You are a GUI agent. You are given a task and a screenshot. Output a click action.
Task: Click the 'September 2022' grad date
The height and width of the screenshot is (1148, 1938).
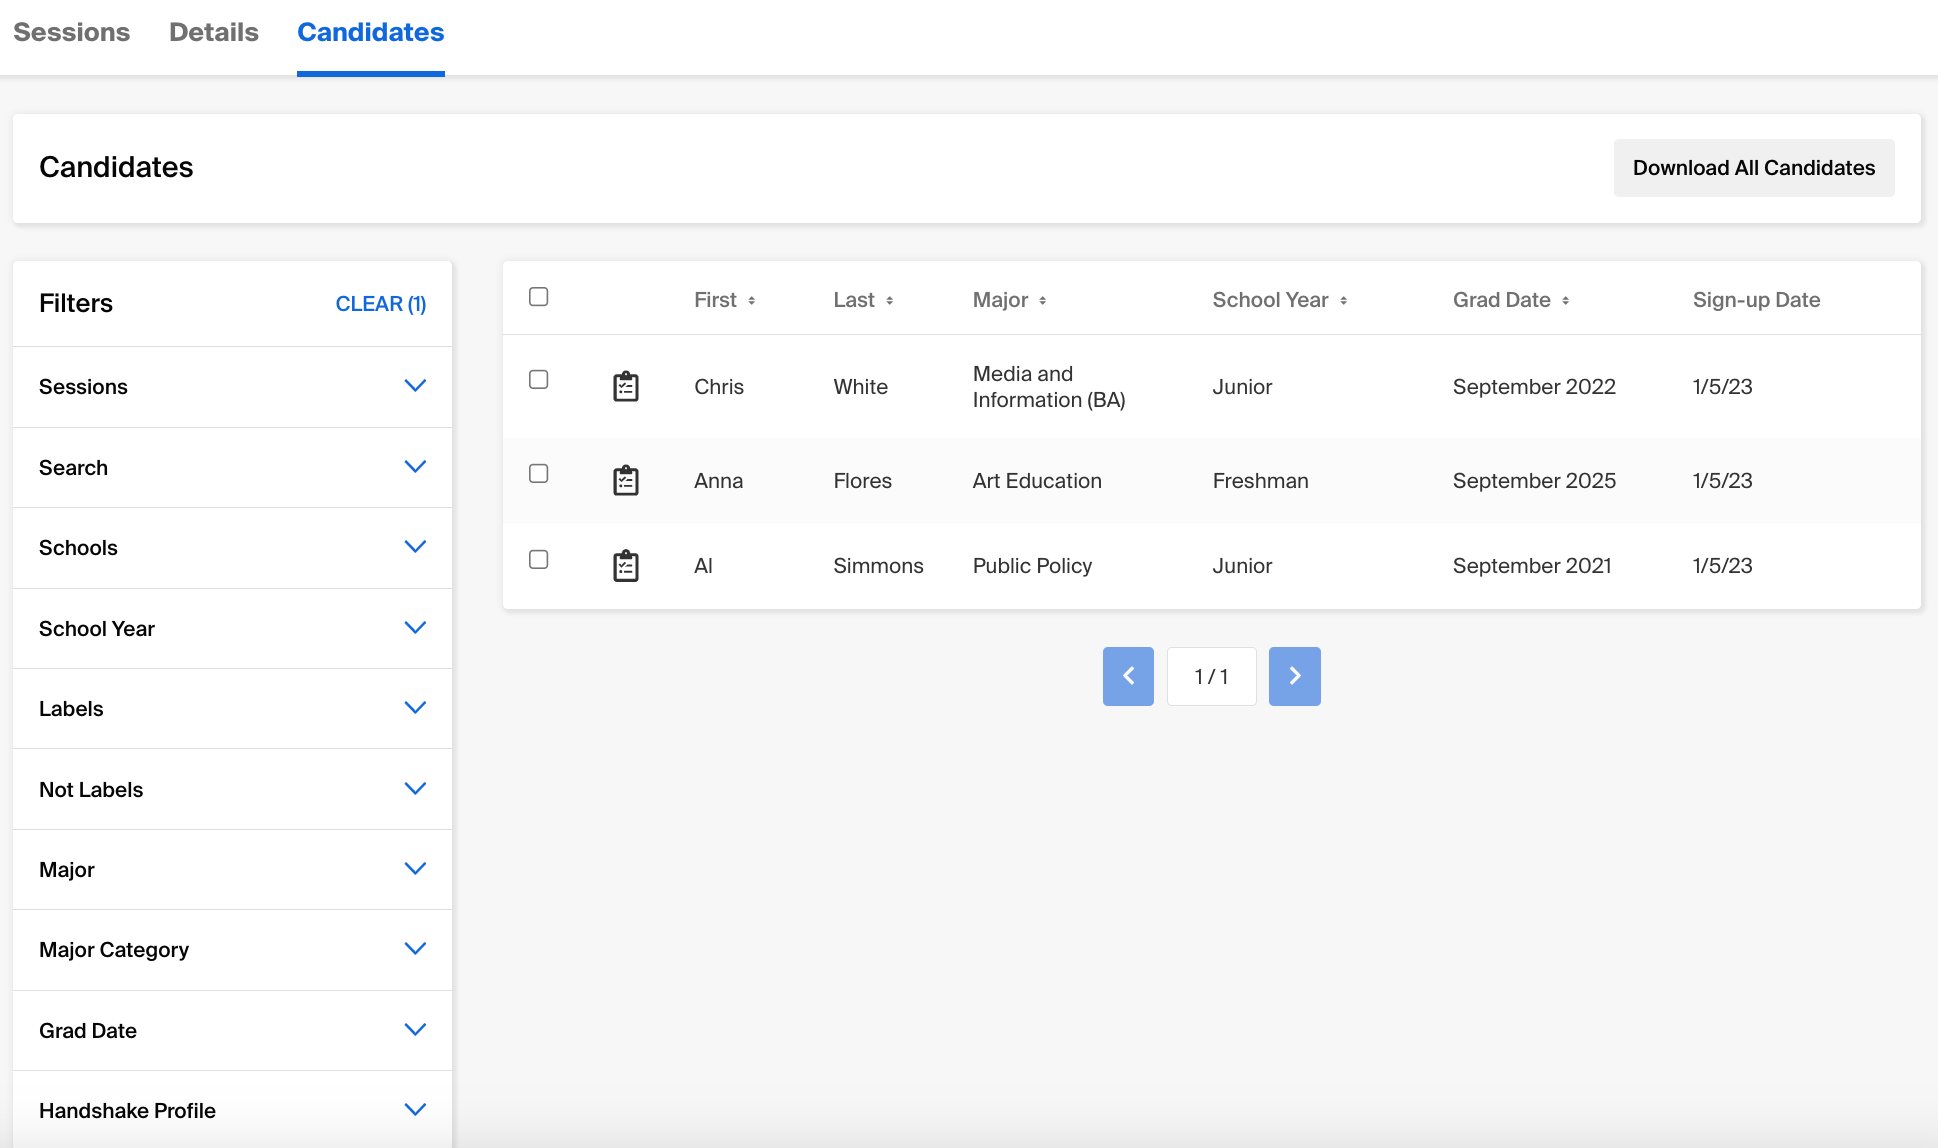(x=1534, y=387)
